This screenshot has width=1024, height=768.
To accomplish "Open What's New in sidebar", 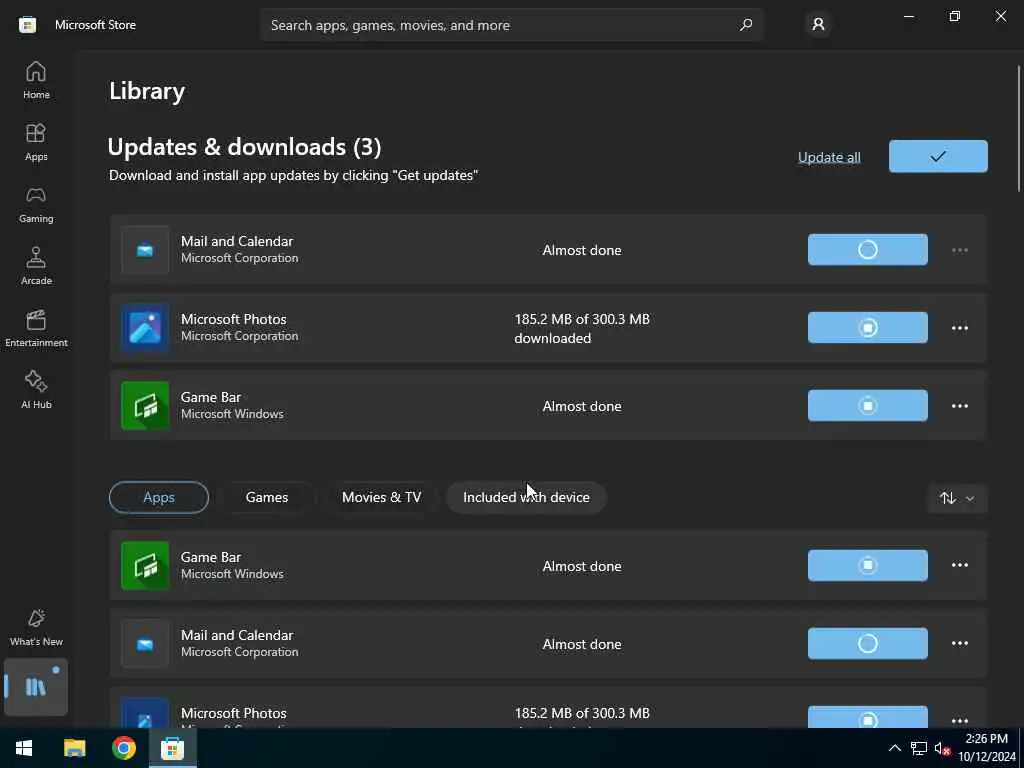I will tap(36, 627).
